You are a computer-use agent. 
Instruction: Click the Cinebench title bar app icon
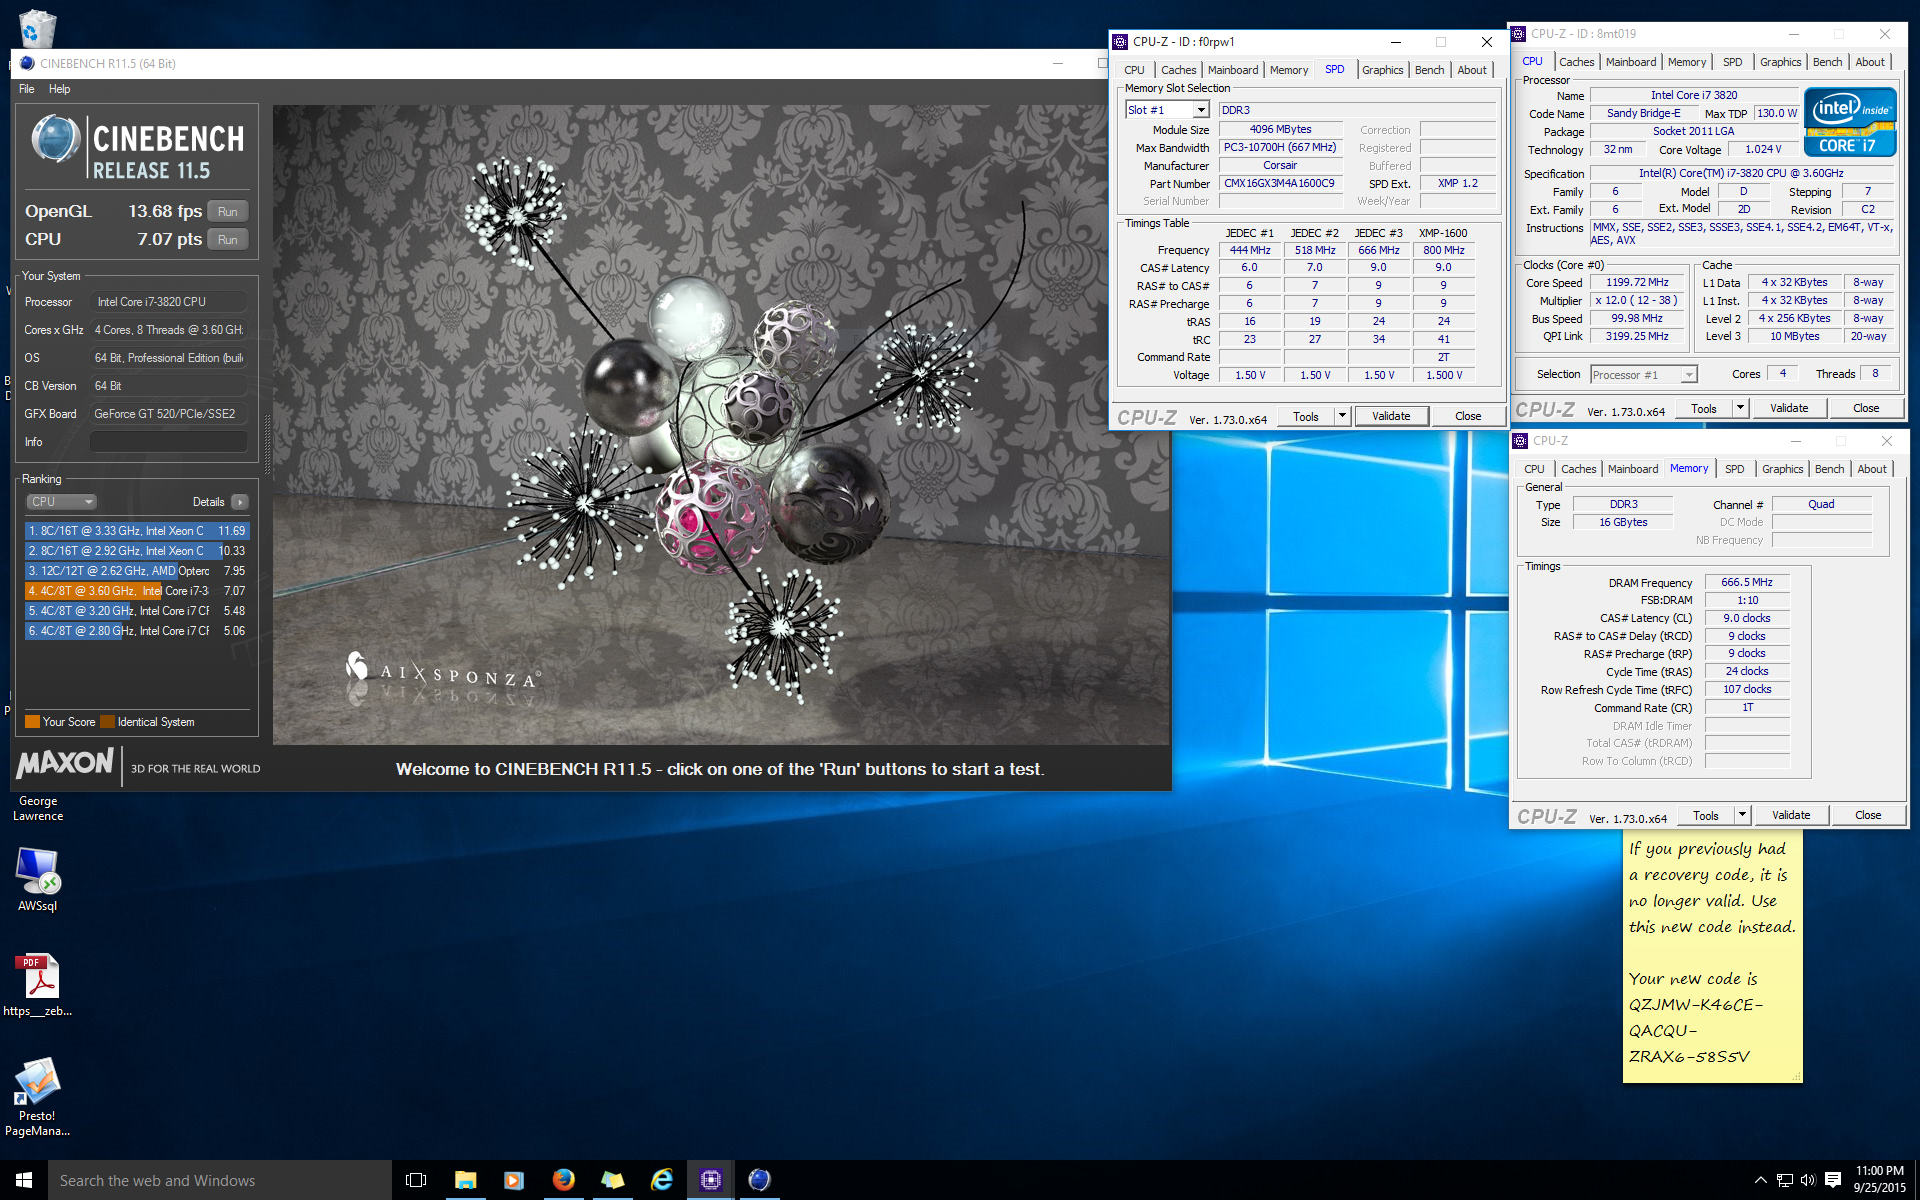pyautogui.click(x=27, y=63)
